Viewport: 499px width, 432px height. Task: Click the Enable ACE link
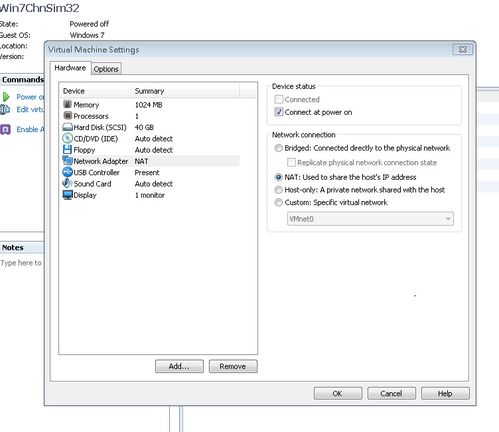30,129
